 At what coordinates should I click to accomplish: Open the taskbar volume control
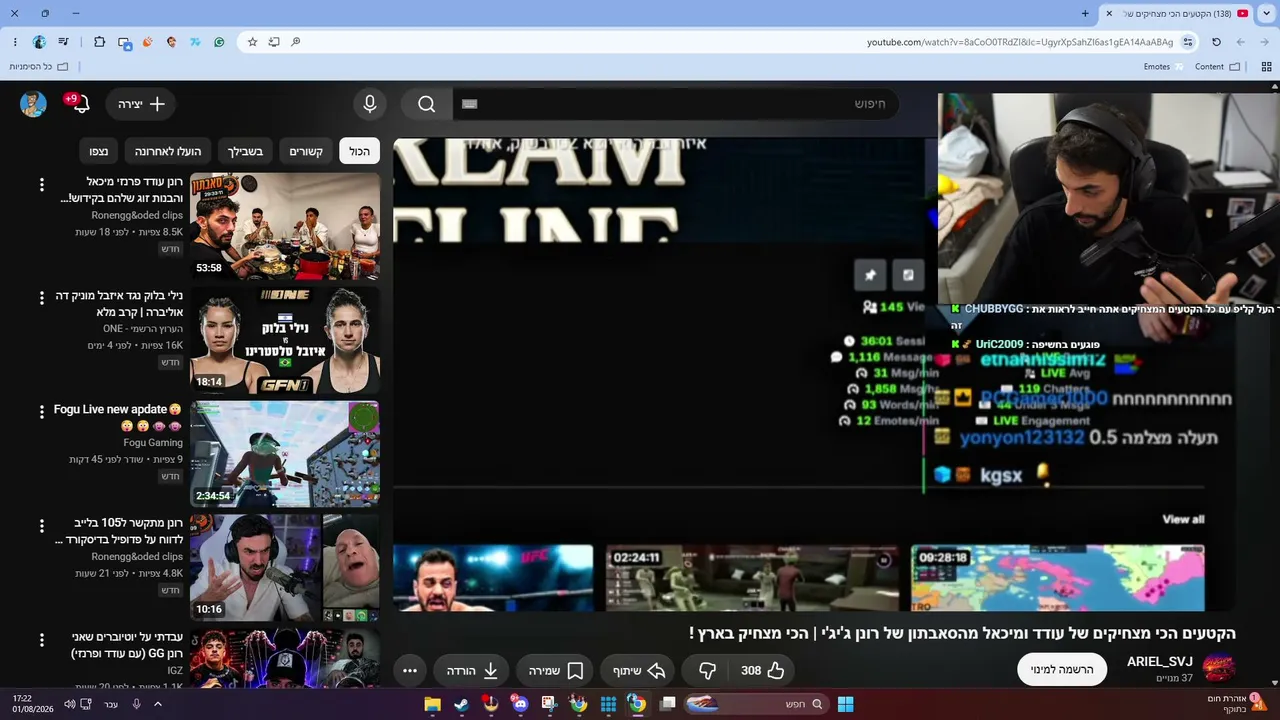pyautogui.click(x=69, y=704)
